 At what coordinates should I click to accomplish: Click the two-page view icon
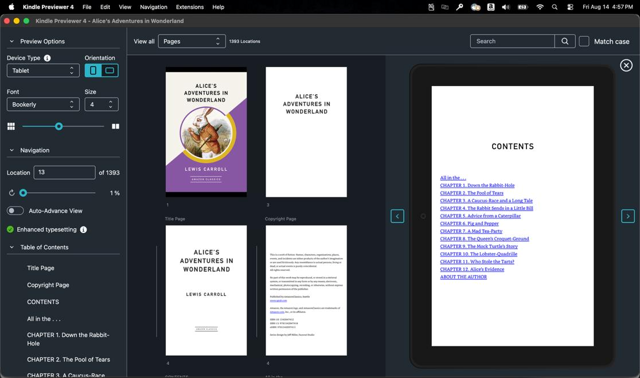(116, 127)
